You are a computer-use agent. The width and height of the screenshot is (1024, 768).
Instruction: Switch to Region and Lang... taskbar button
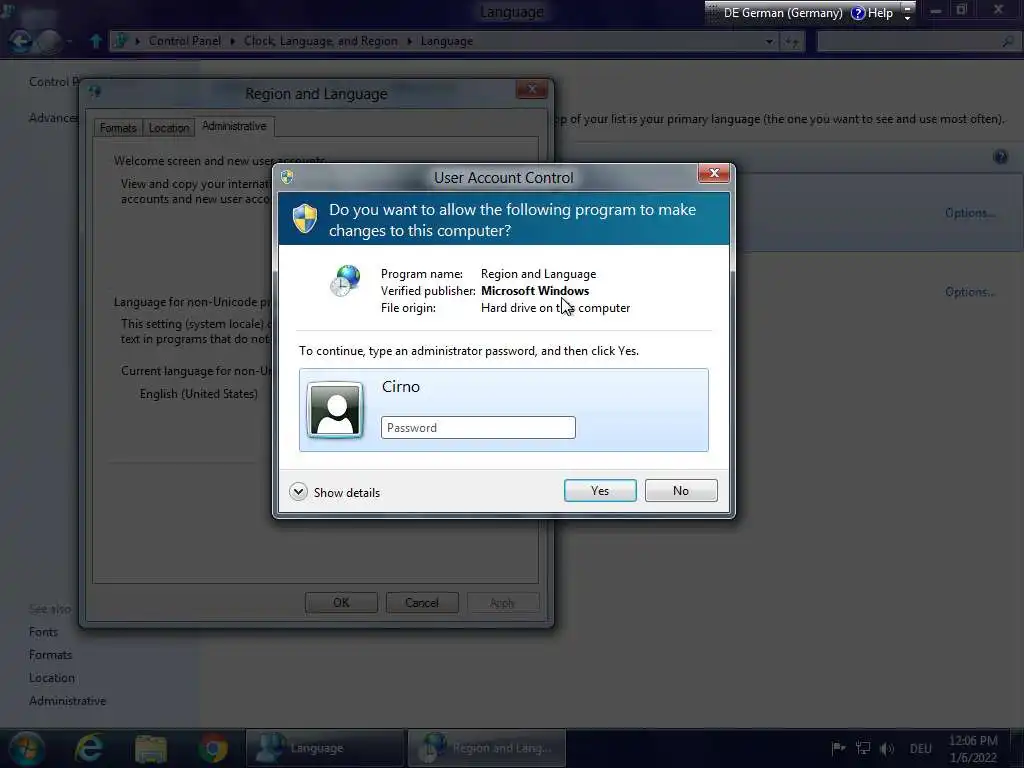point(487,748)
